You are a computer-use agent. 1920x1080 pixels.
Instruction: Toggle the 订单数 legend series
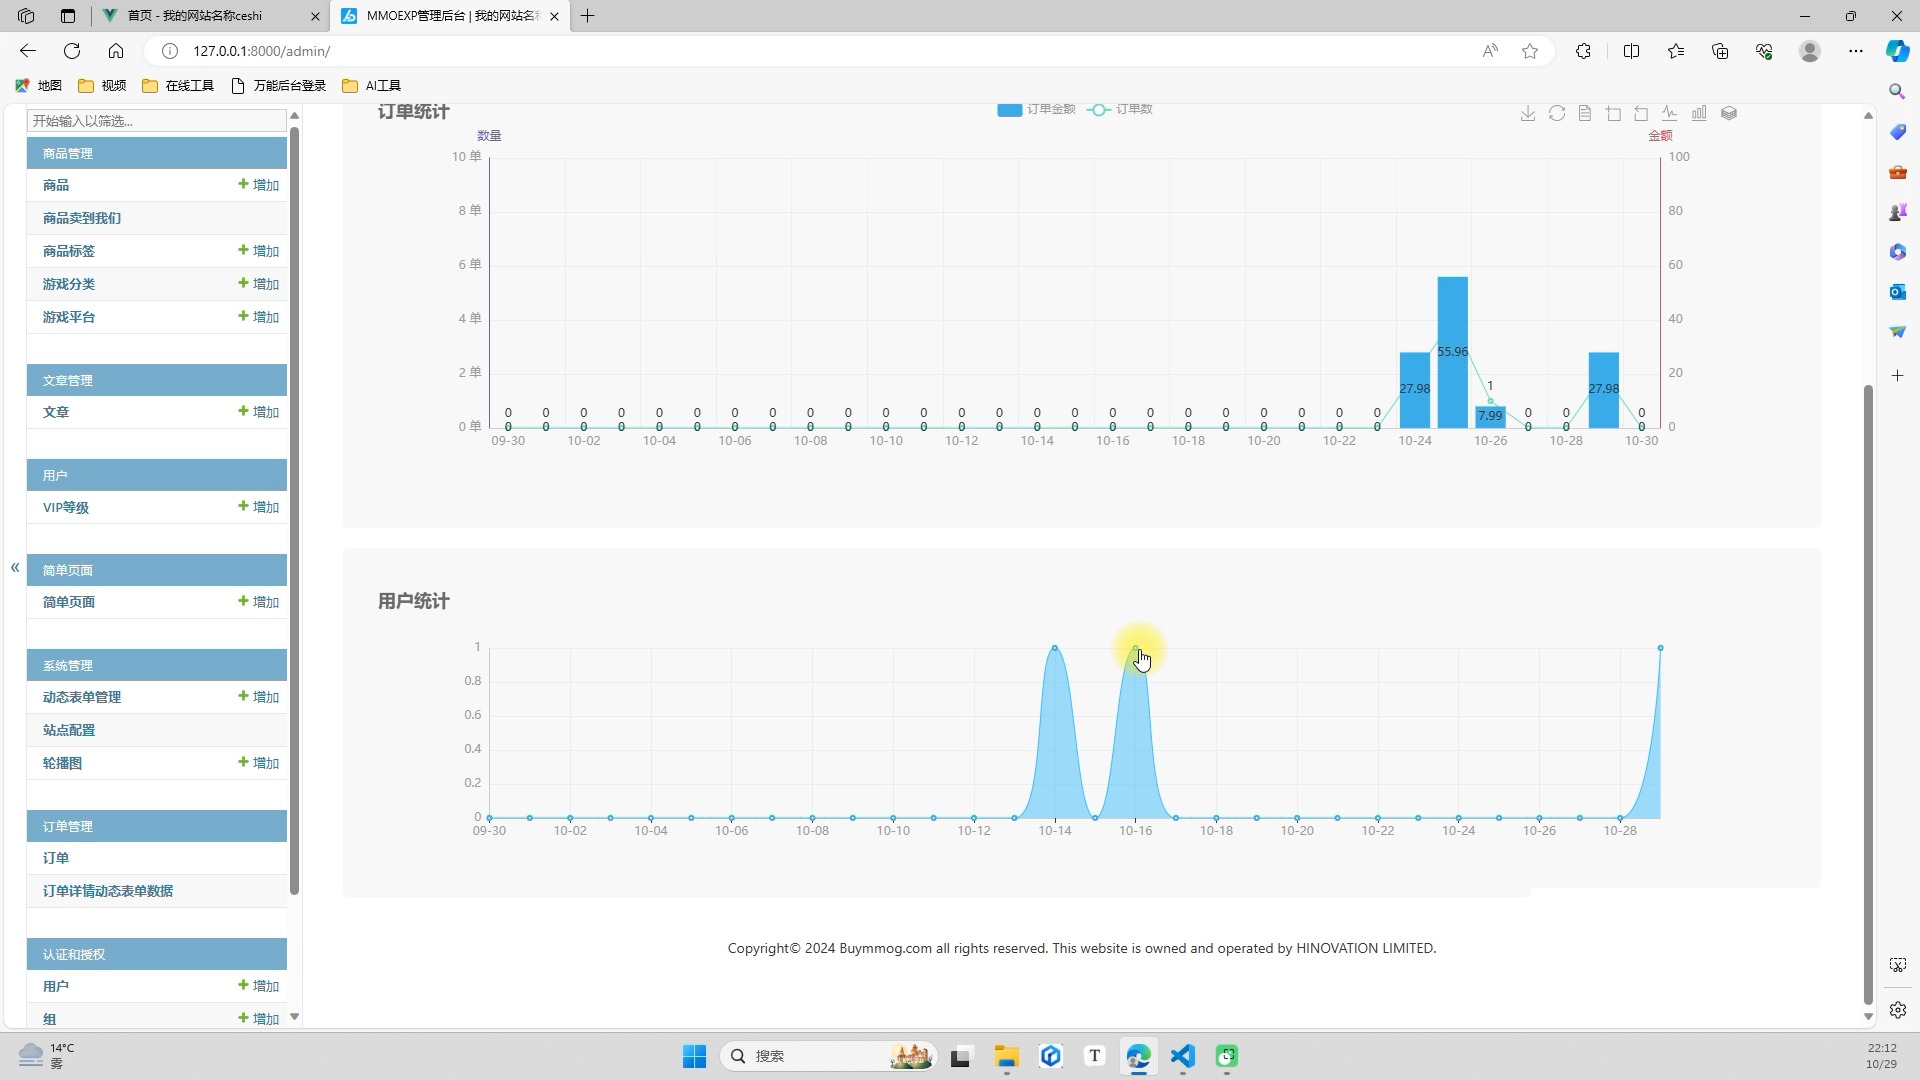[x=1120, y=109]
